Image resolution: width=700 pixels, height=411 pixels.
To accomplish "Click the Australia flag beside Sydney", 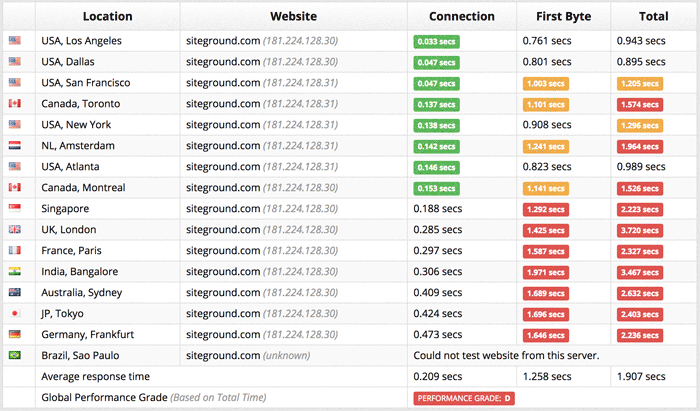I will [x=15, y=292].
